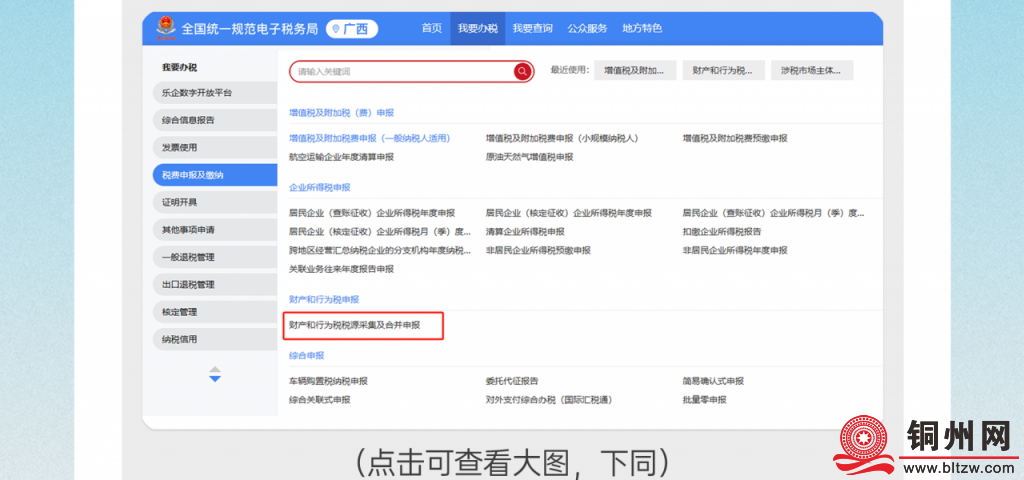Click 清算企业所得税申报 link
The height and width of the screenshot is (480, 1024).
[525, 231]
